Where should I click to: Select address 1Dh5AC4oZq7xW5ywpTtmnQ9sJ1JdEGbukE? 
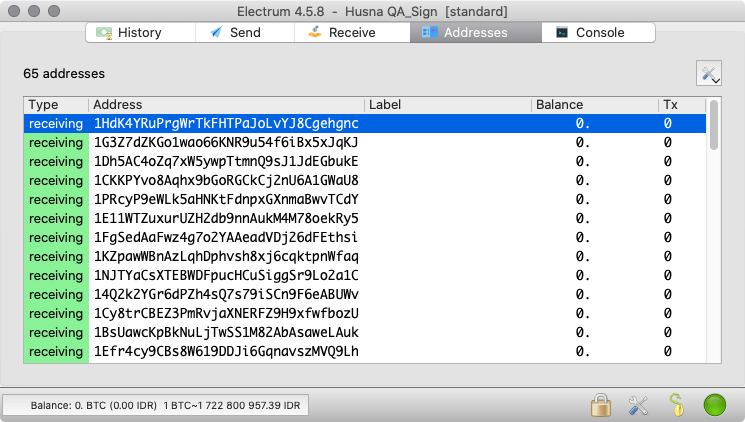[x=226, y=162]
